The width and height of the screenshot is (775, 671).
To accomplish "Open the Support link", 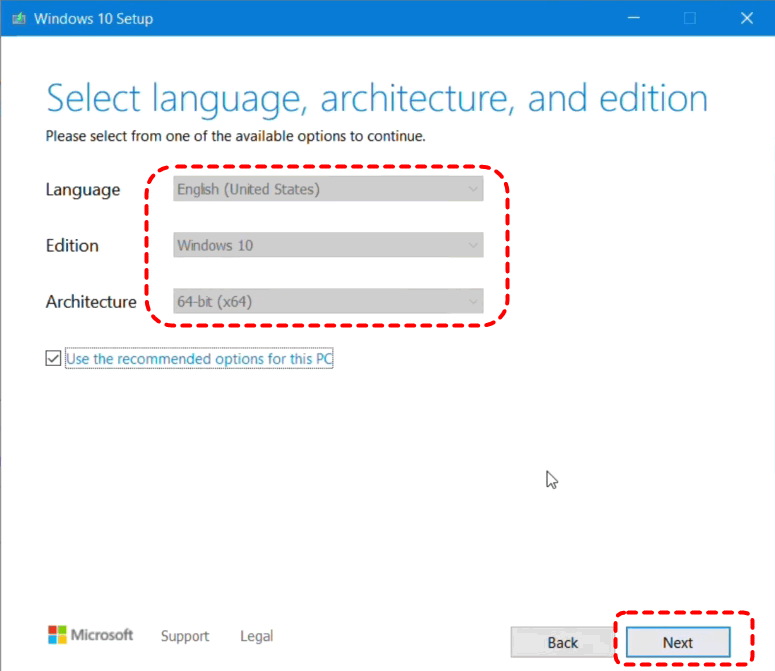I will click(x=185, y=636).
